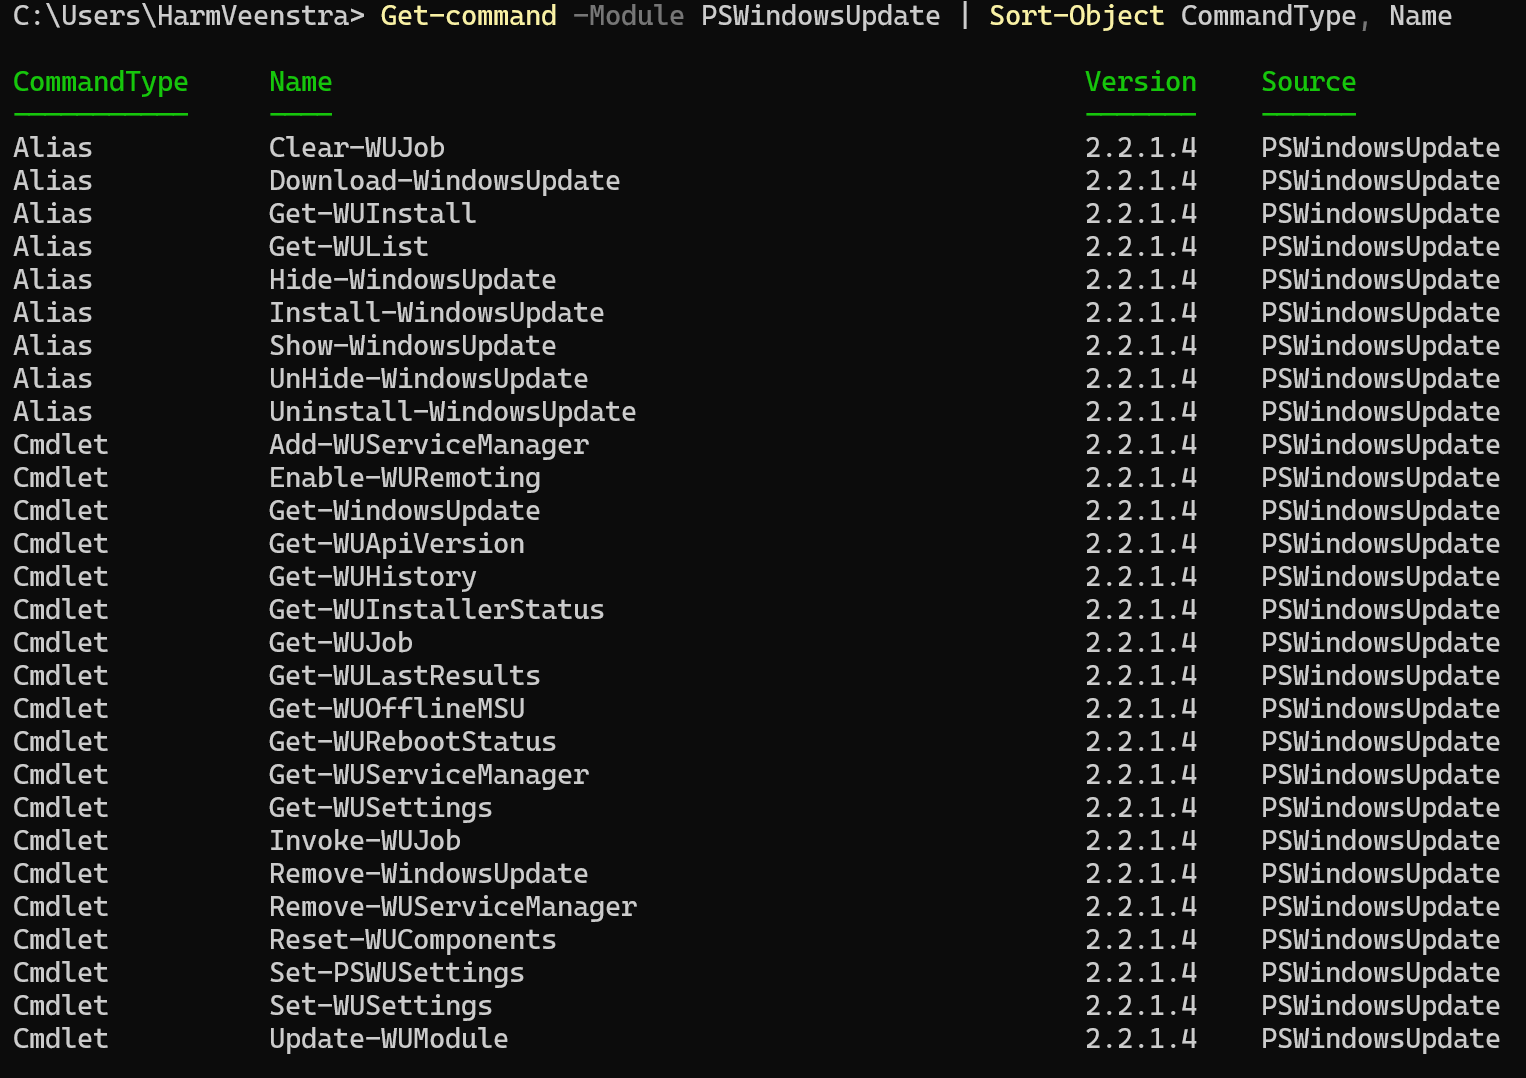This screenshot has height=1078, width=1526.
Task: Click the Install-WindowsUpdate alias entry
Action: pos(436,312)
